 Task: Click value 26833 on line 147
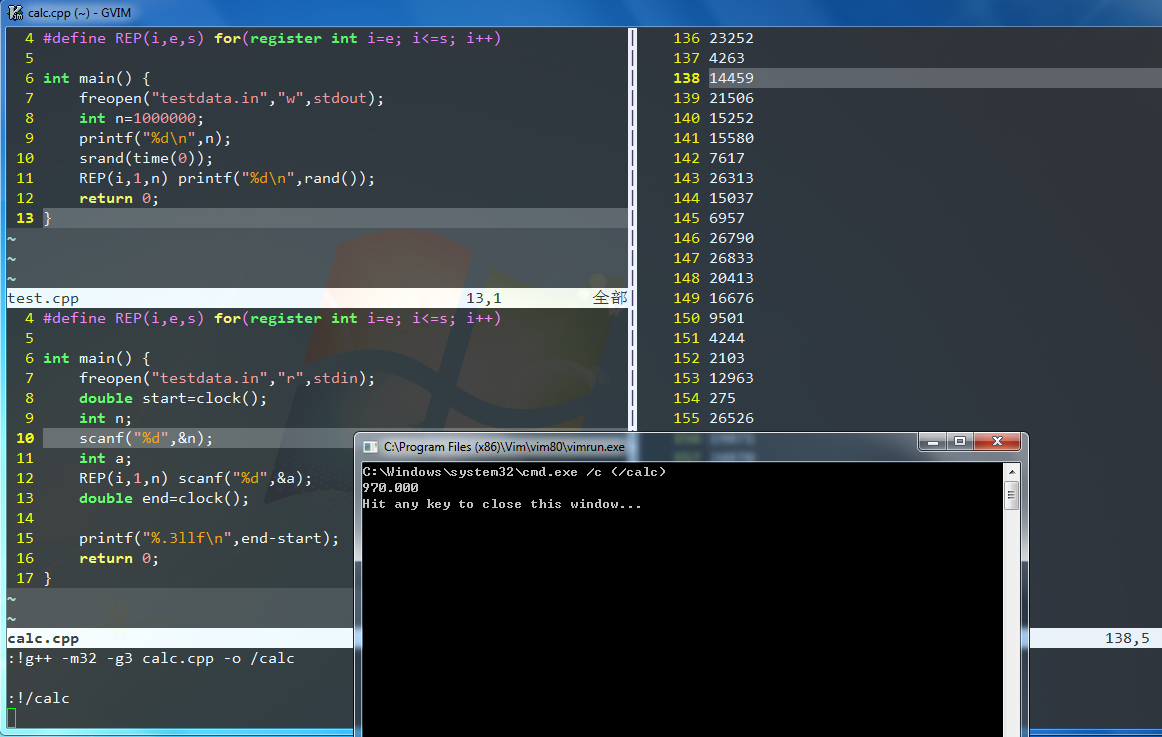731,258
